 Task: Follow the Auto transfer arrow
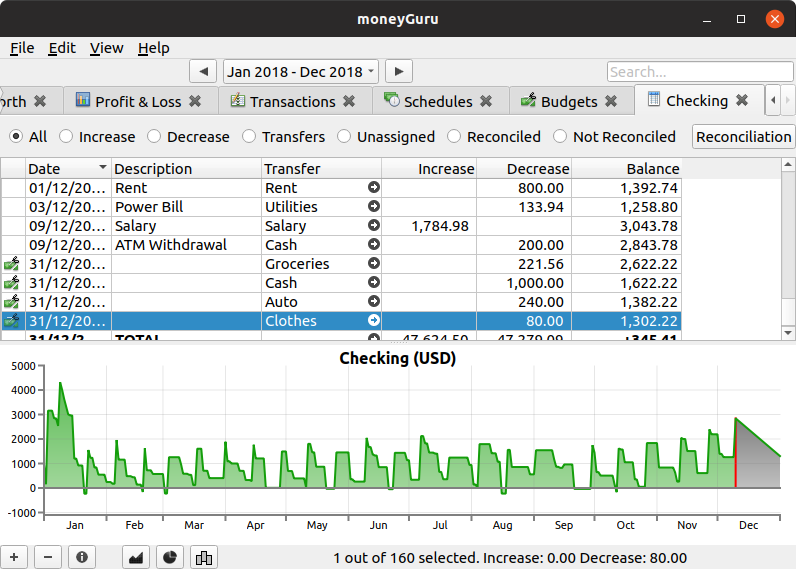[374, 302]
